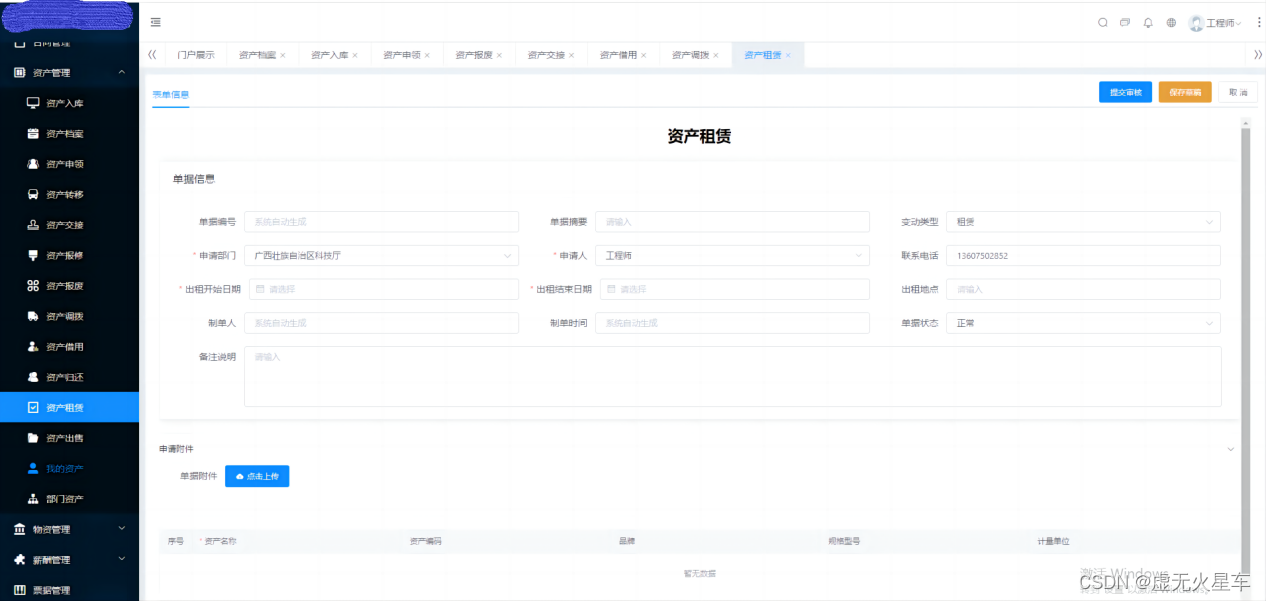The height and width of the screenshot is (601, 1266).
Task: Click the 资产编码 column header
Action: 425,541
